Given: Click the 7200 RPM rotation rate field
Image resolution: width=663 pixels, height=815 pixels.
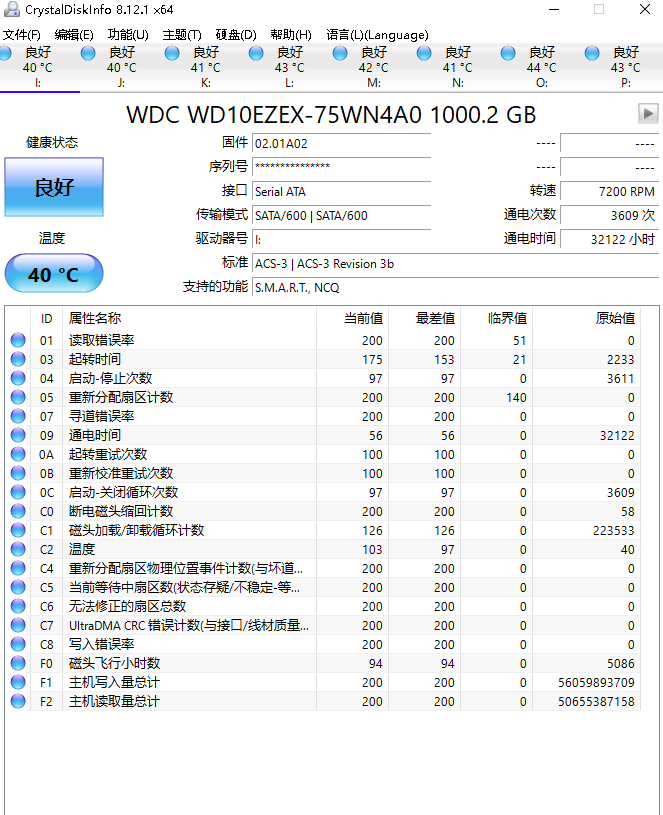Looking at the screenshot, I should [x=609, y=191].
